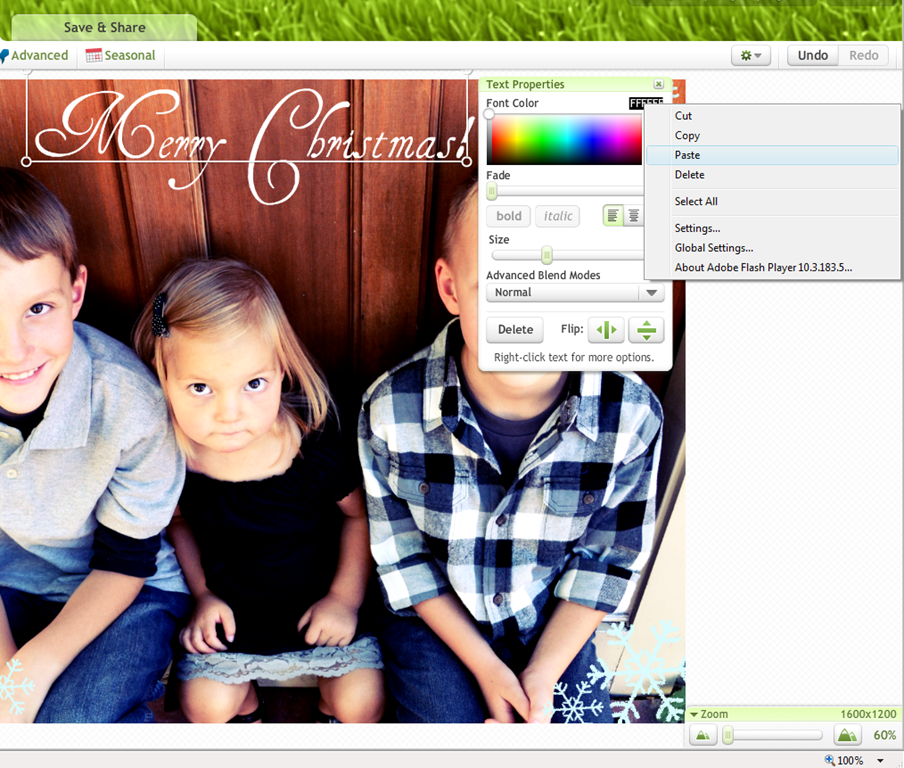Set text alignment to center
The height and width of the screenshot is (768, 904).
[x=633, y=216]
